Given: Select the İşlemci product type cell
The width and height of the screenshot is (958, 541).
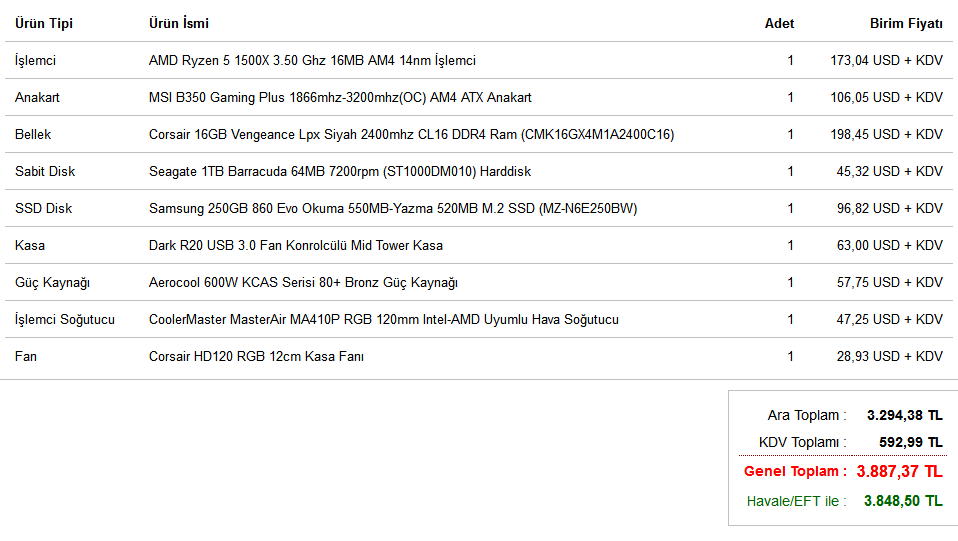Looking at the screenshot, I should (35, 61).
